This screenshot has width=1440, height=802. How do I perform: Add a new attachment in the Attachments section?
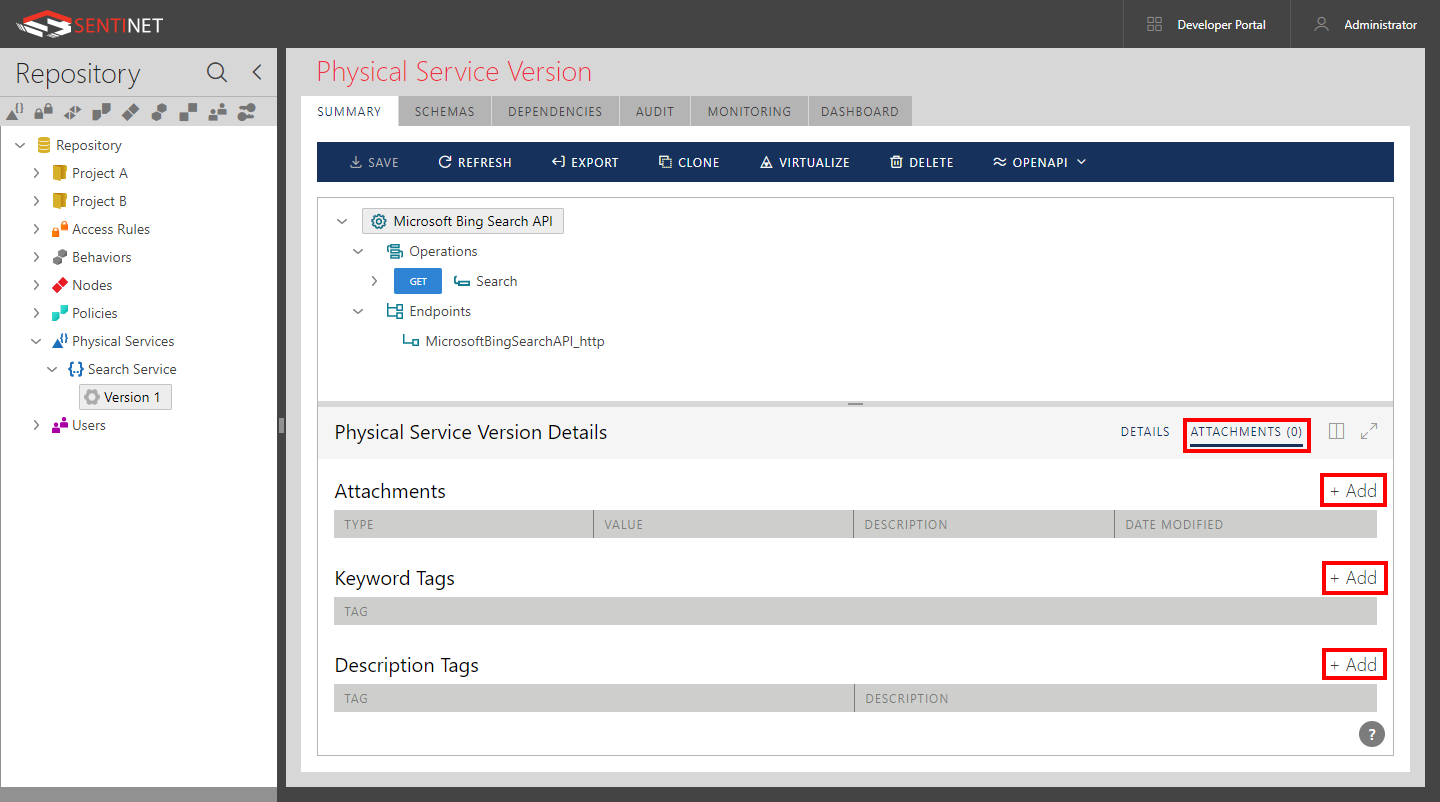[x=1354, y=491]
